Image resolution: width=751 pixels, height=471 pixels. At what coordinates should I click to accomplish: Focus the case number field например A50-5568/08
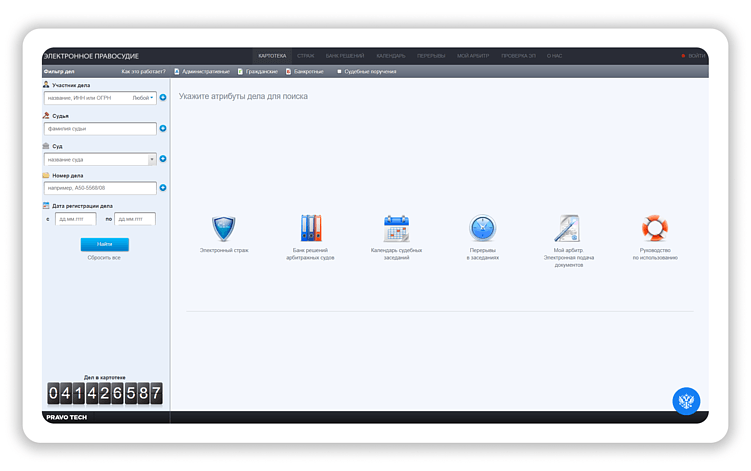point(100,188)
